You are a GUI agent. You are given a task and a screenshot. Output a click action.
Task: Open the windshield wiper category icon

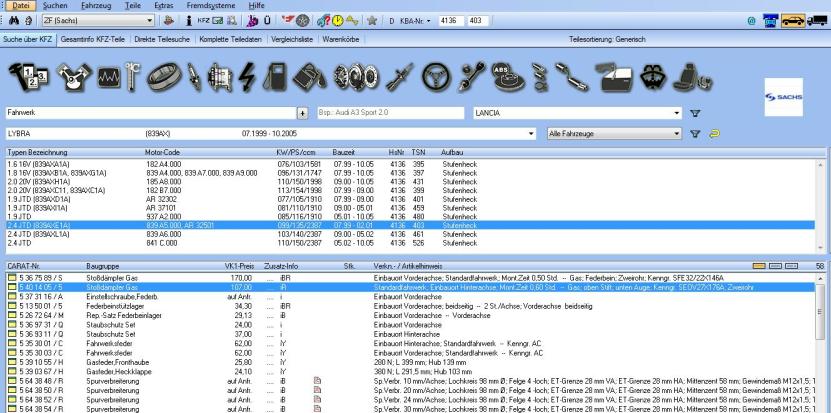[653, 77]
